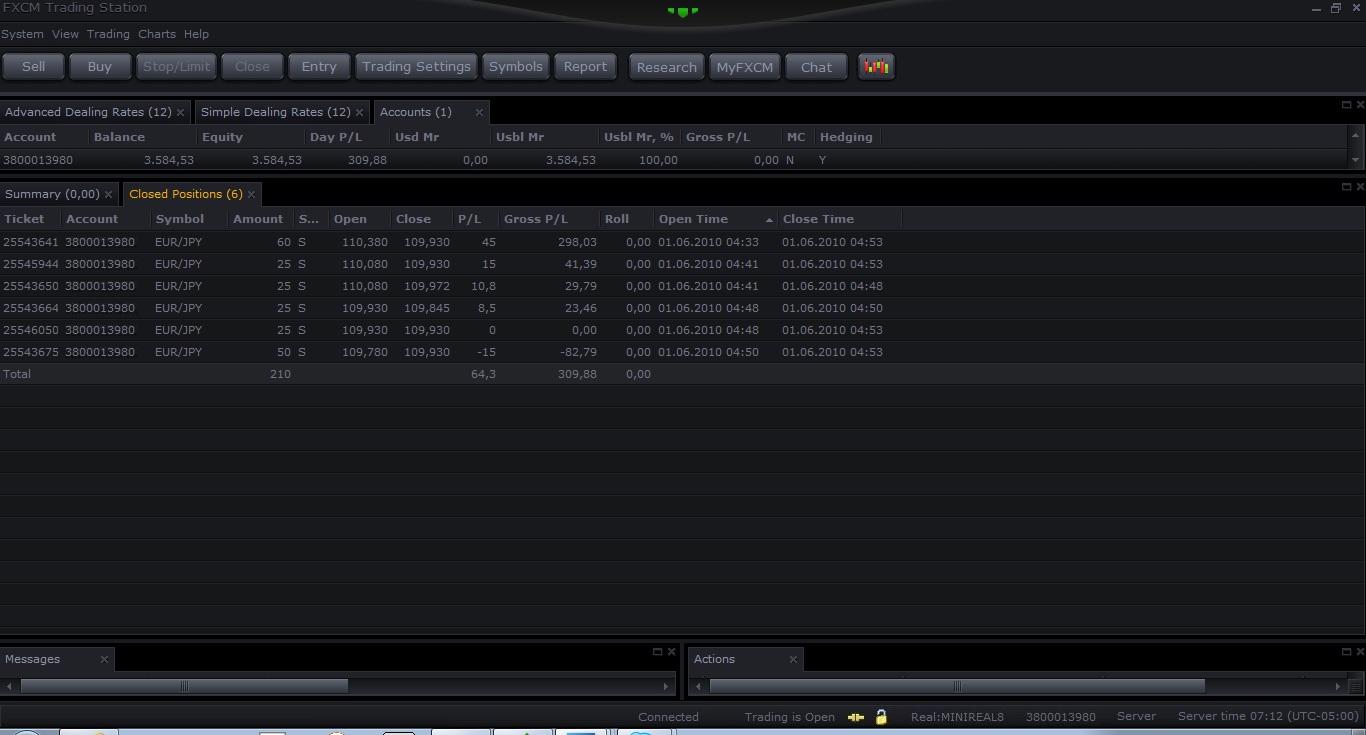Select ticket 25543675 row
The width and height of the screenshot is (1366, 735).
[683, 352]
